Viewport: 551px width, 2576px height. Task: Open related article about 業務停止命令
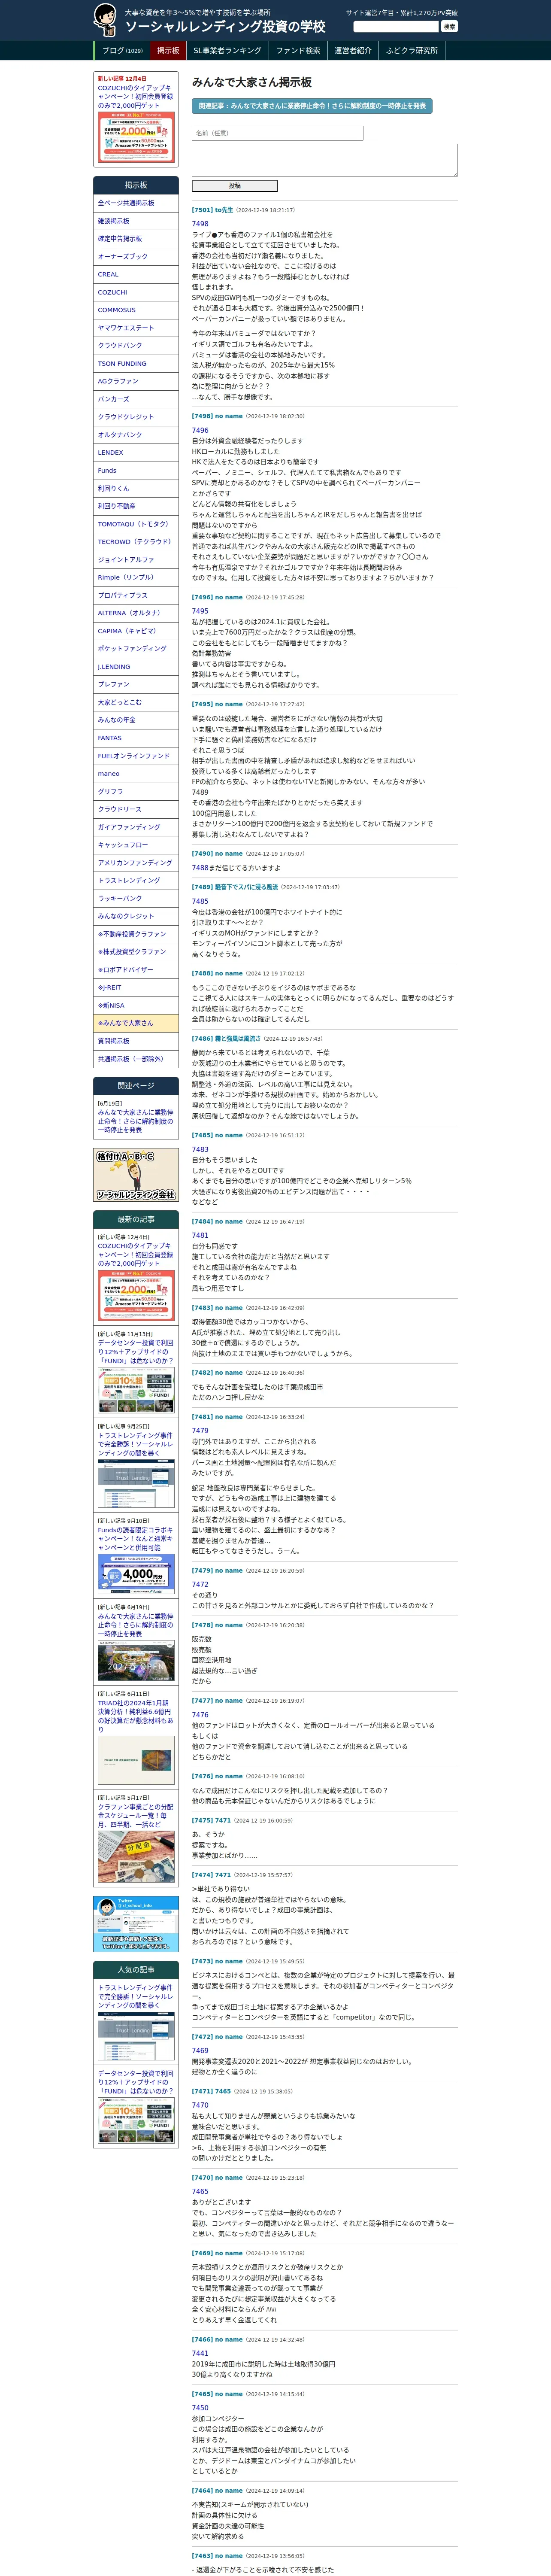pos(312,105)
